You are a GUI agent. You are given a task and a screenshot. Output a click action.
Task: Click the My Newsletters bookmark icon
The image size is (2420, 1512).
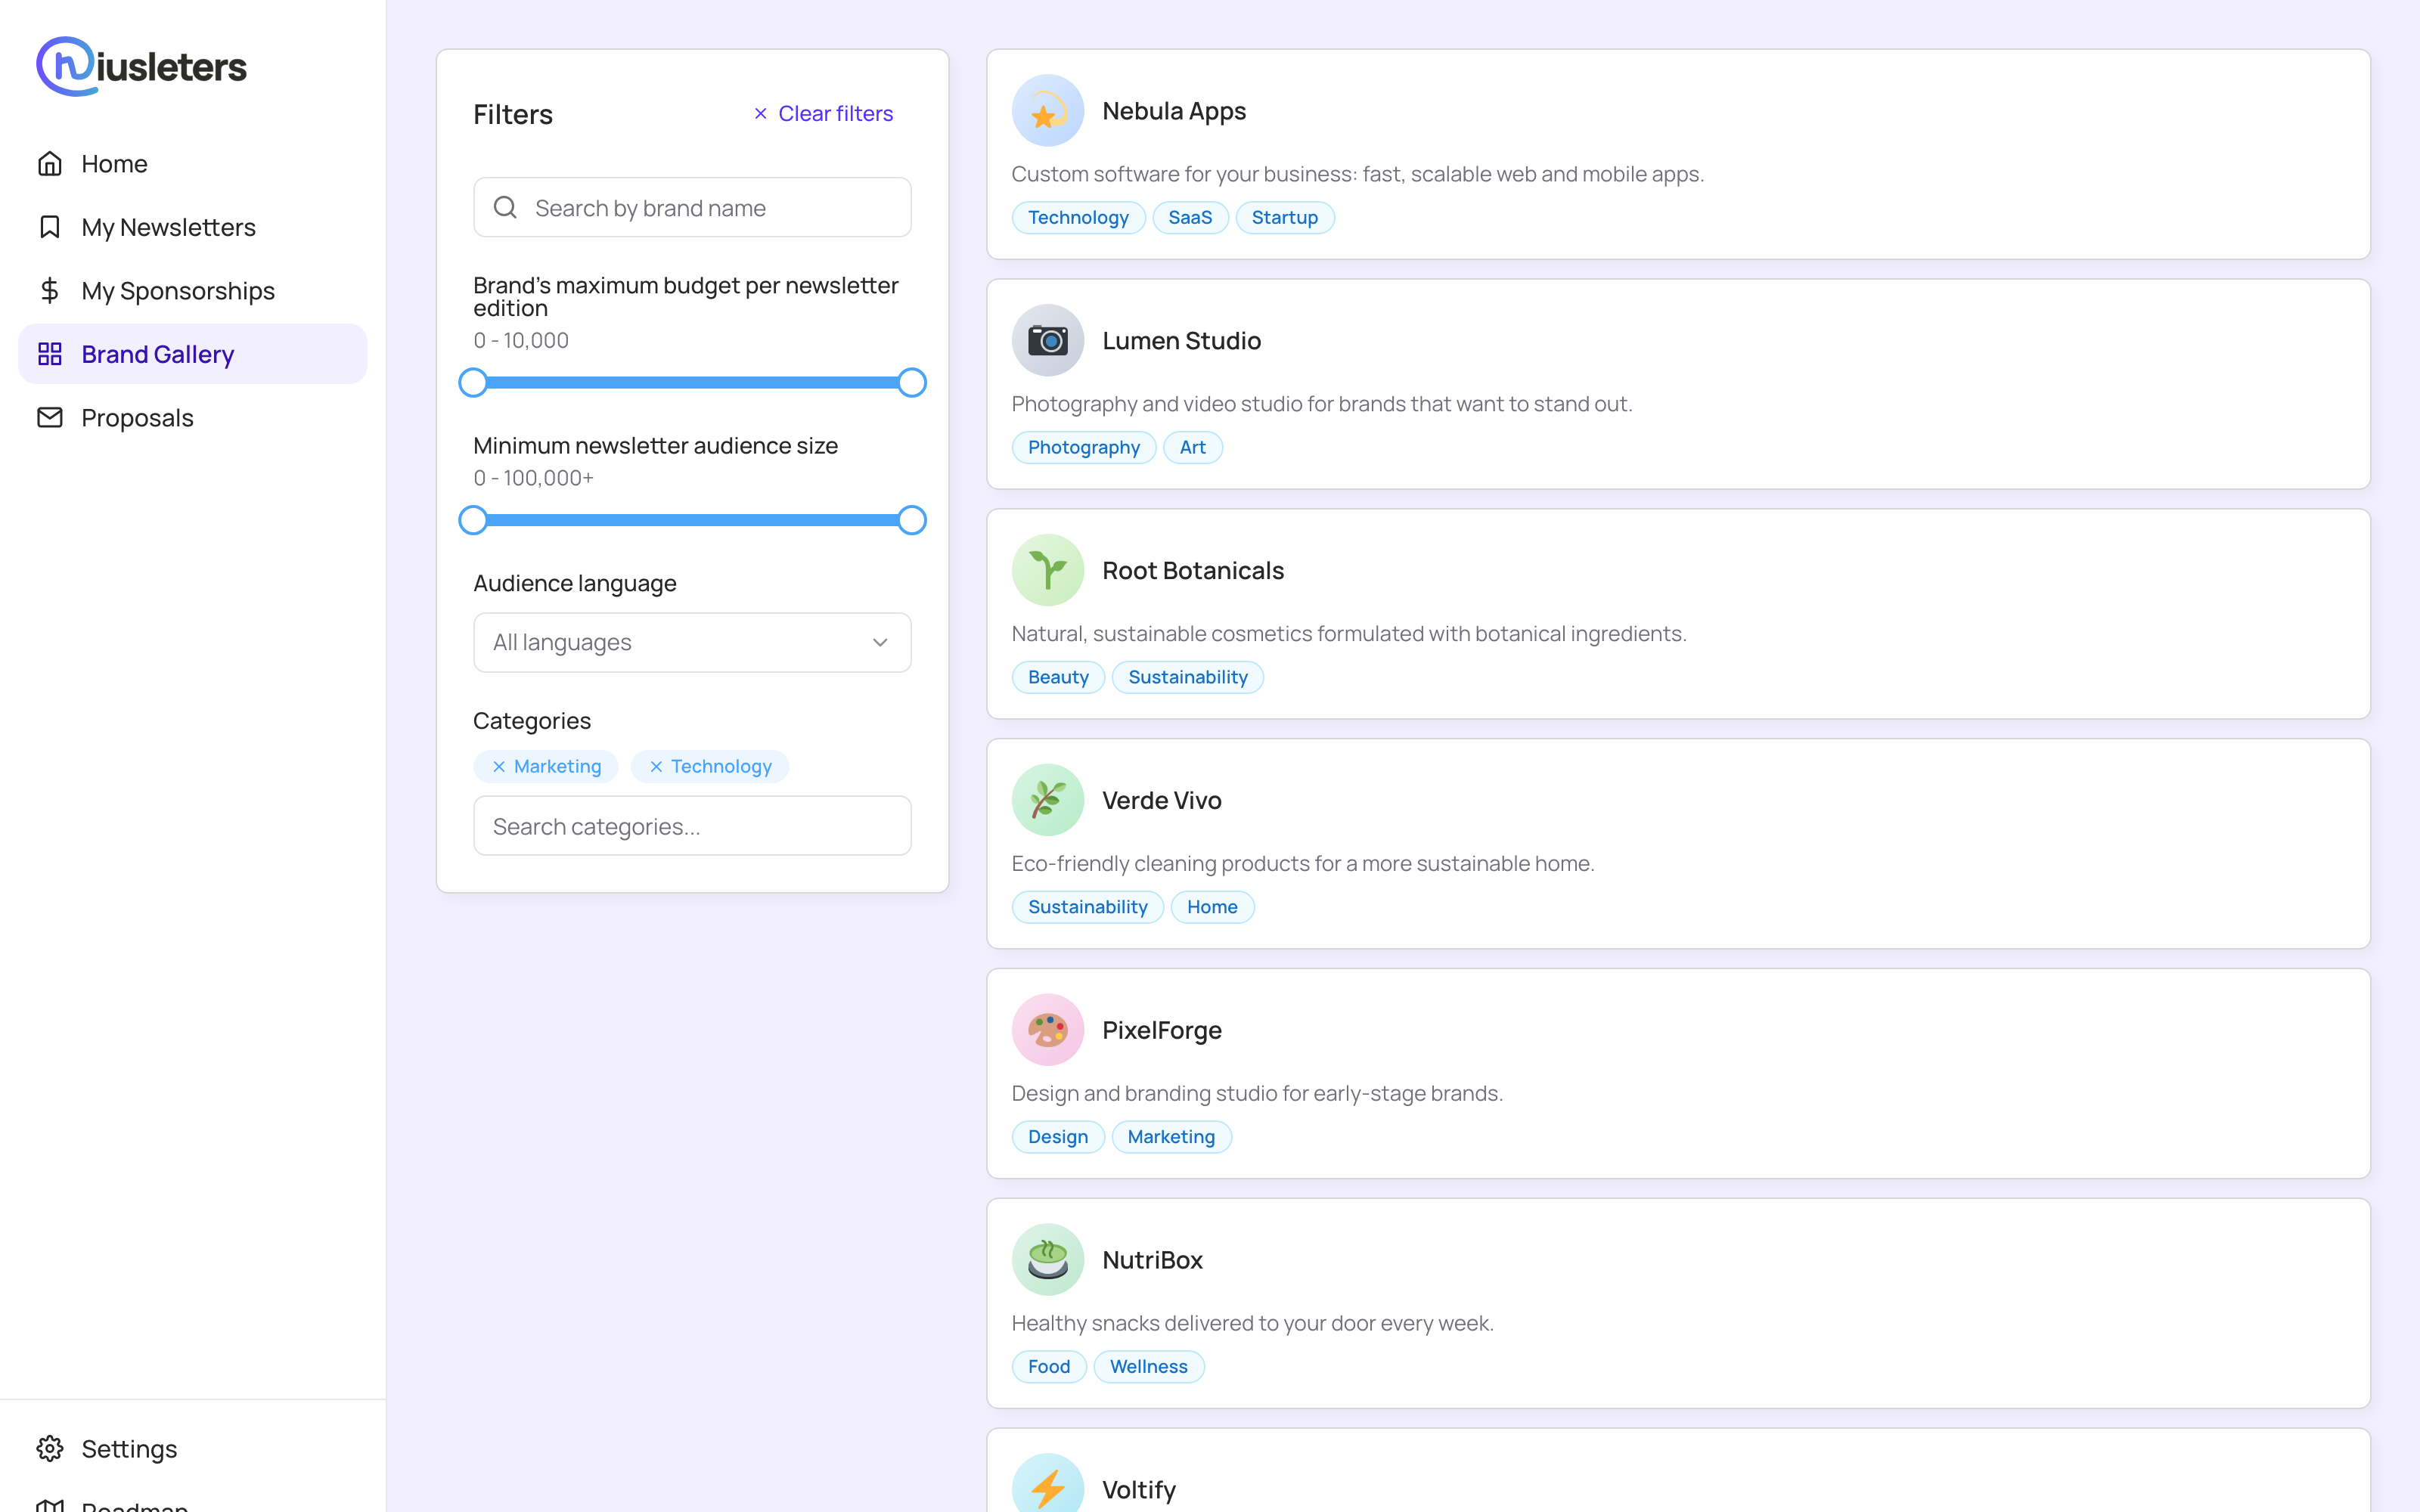50,227
